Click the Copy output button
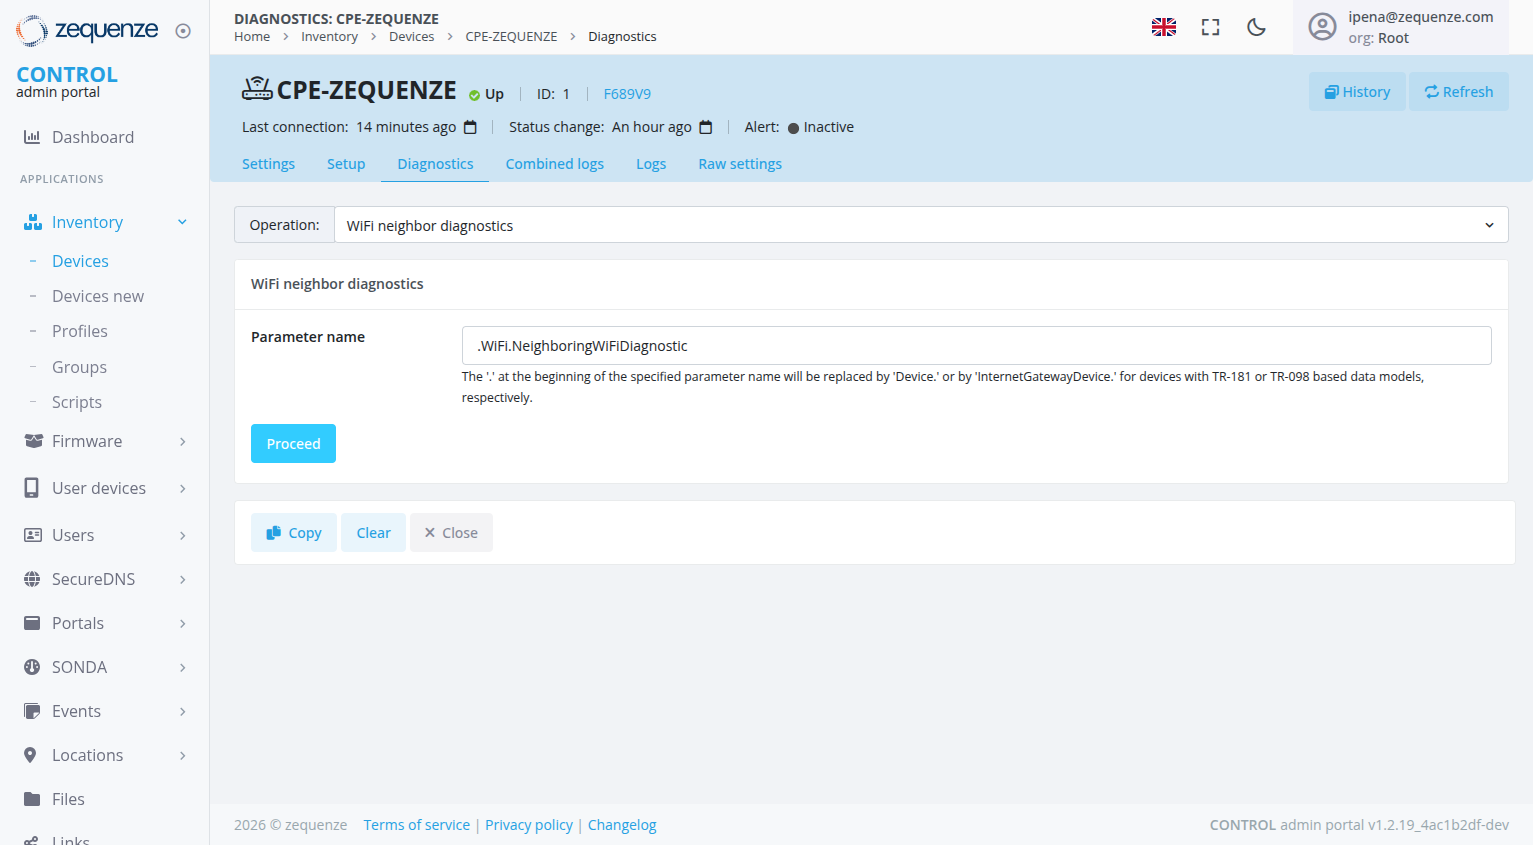Viewport: 1533px width, 845px height. [293, 533]
